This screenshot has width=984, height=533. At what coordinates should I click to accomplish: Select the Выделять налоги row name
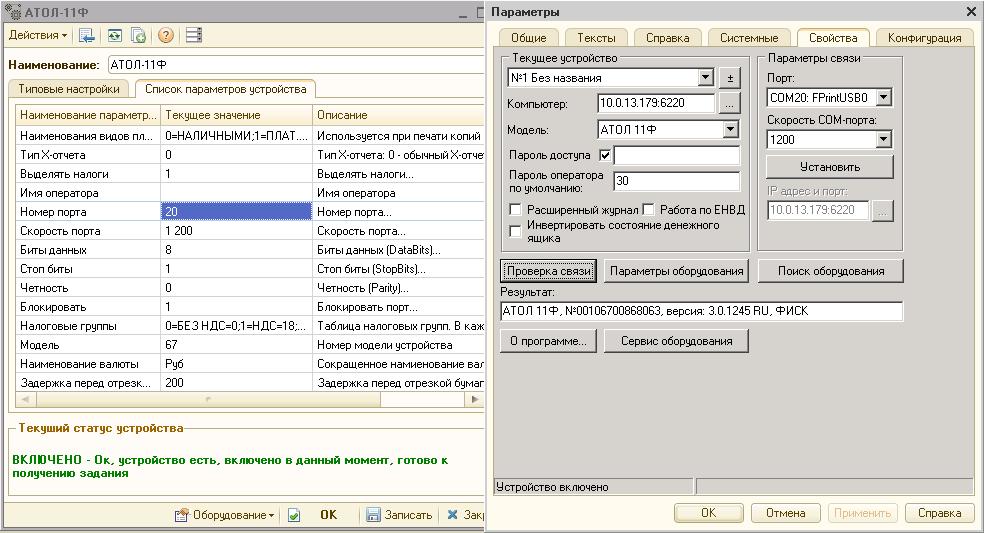[88, 174]
